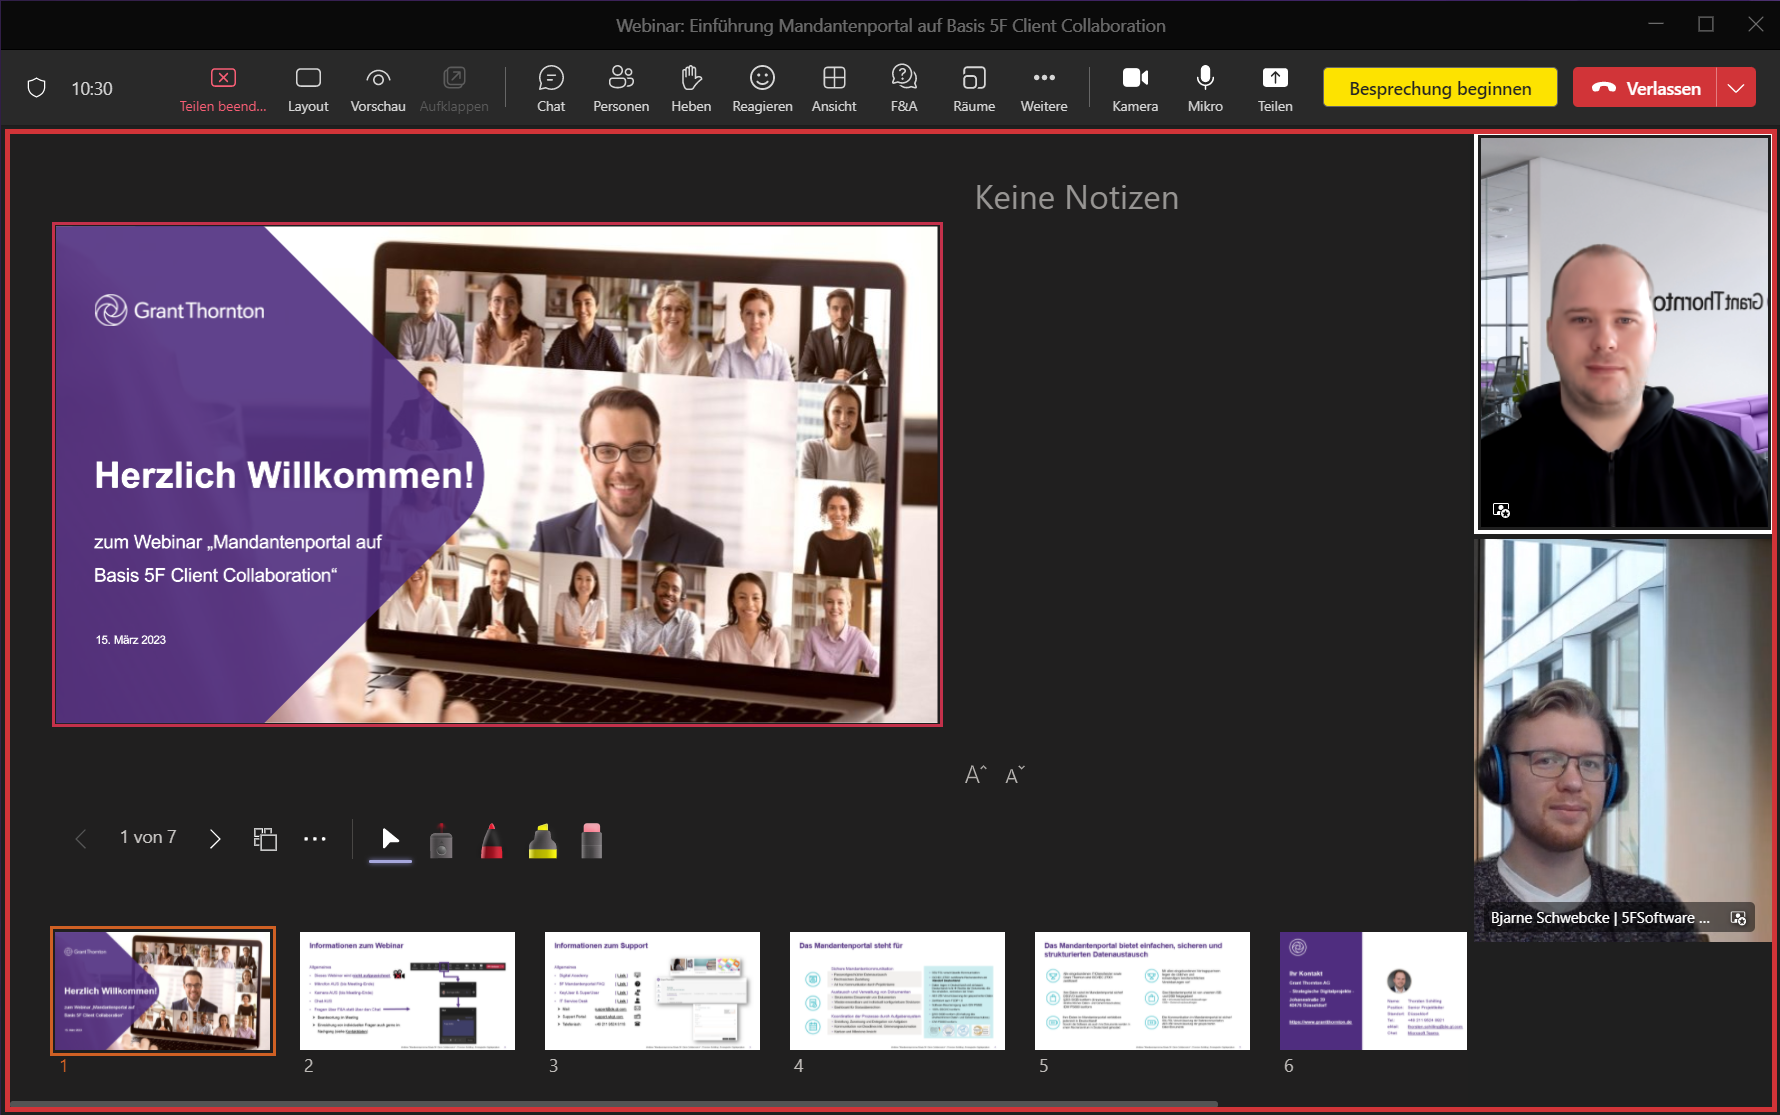This screenshot has width=1780, height=1115.
Task: Open the slide grid view
Action: 265,838
